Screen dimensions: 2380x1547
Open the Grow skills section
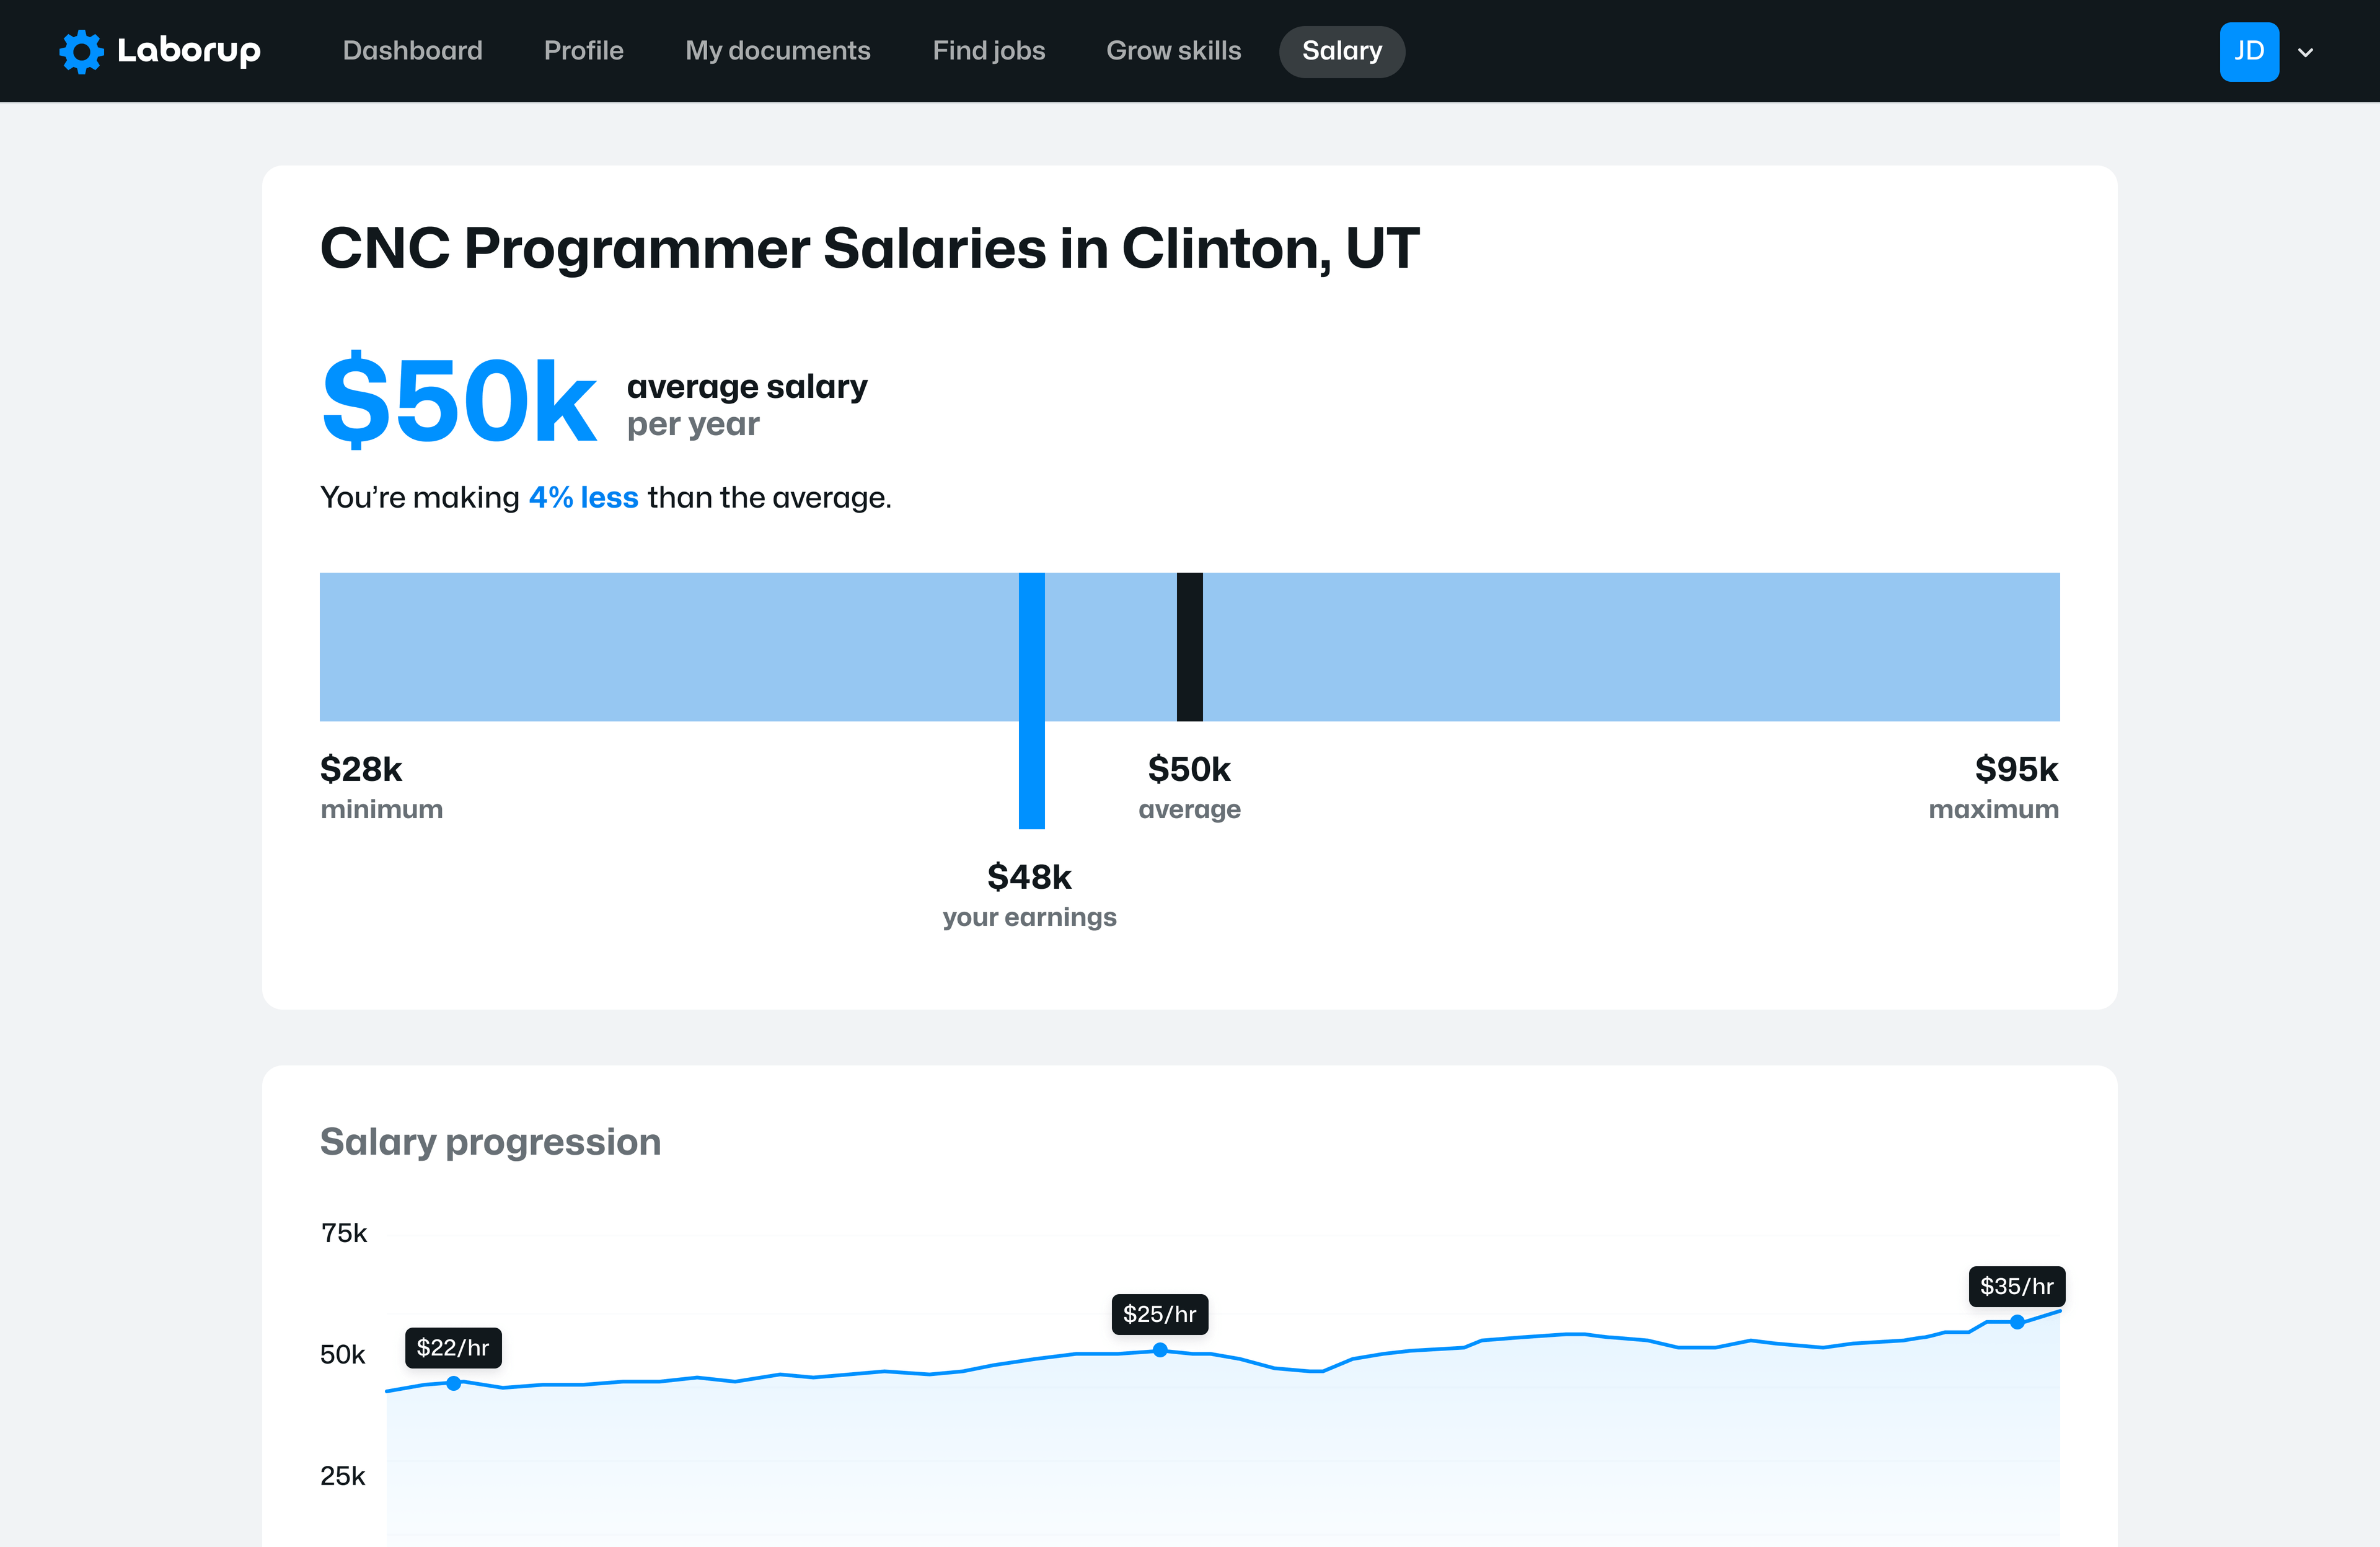click(x=1173, y=51)
